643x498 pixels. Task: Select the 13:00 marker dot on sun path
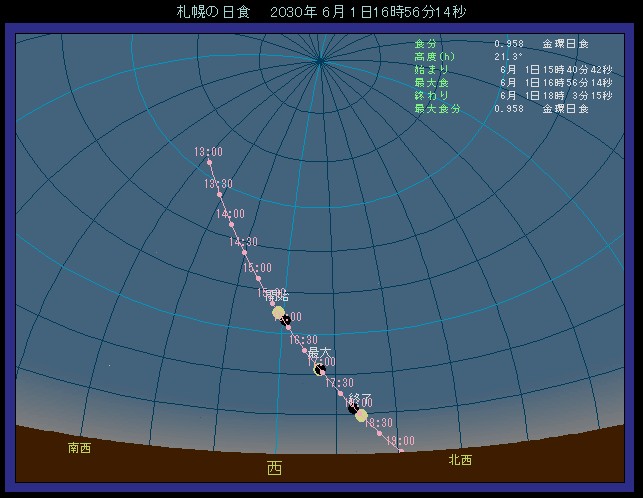[209, 161]
